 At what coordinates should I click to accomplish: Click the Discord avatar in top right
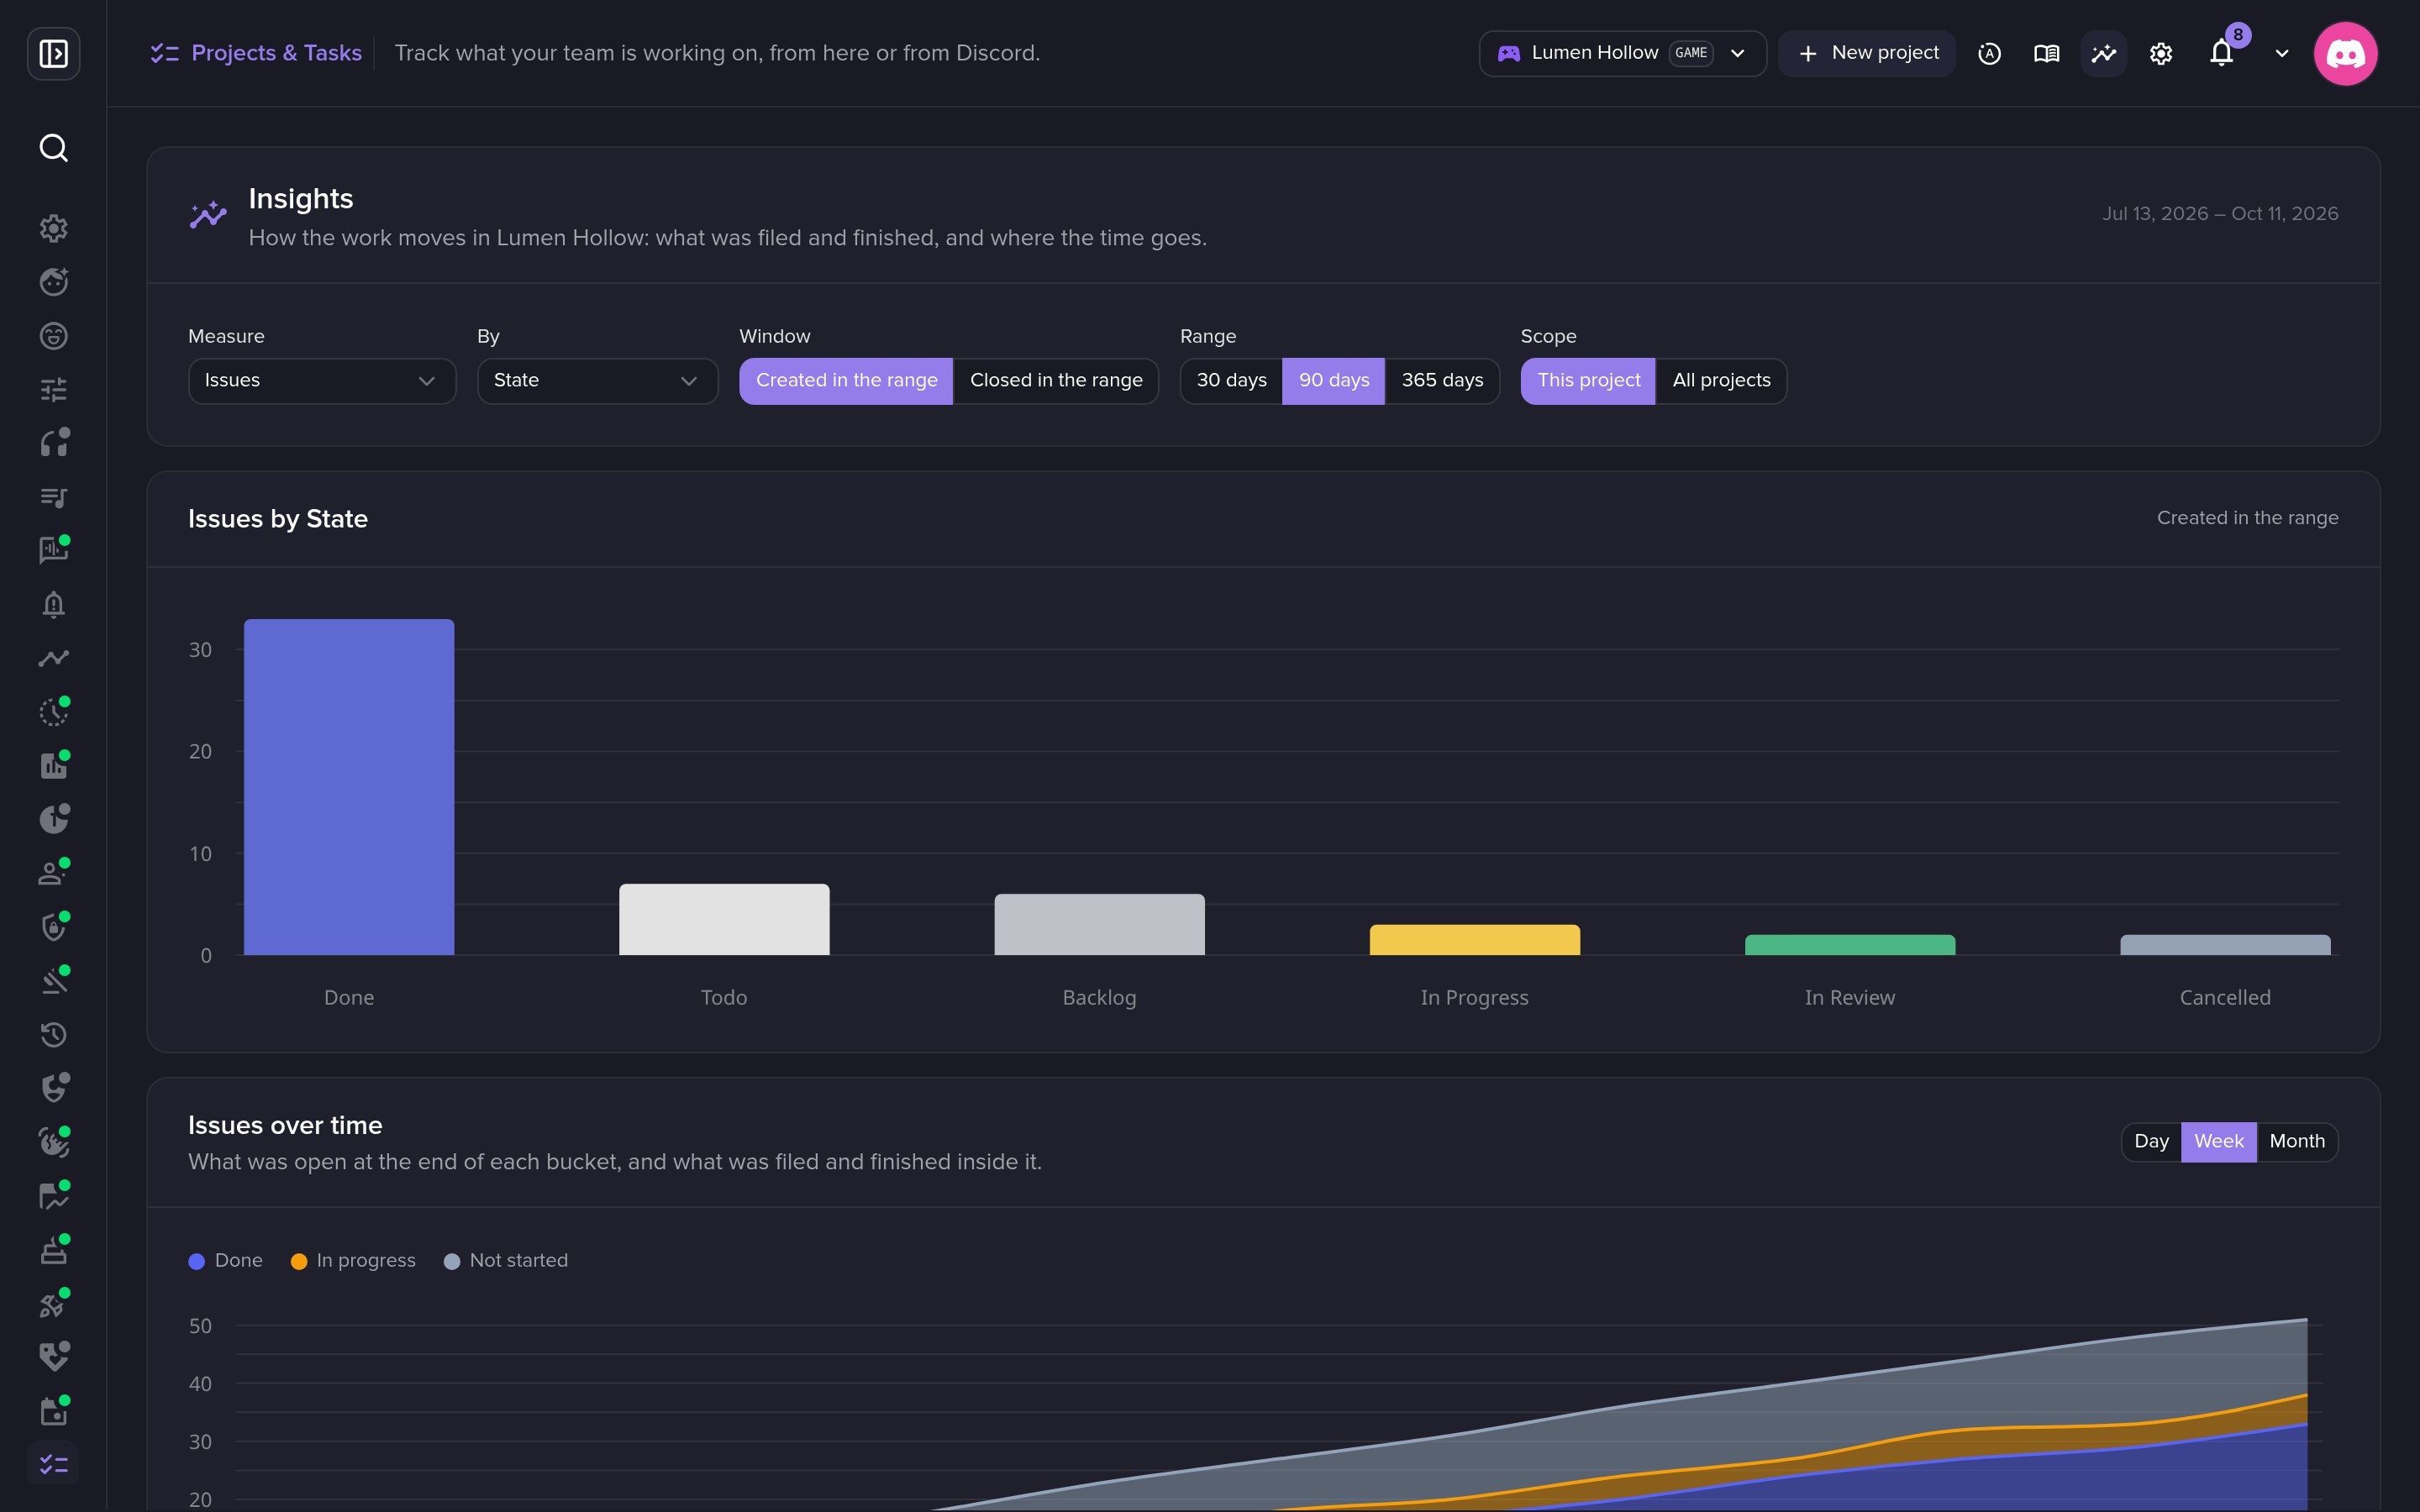(x=2345, y=53)
